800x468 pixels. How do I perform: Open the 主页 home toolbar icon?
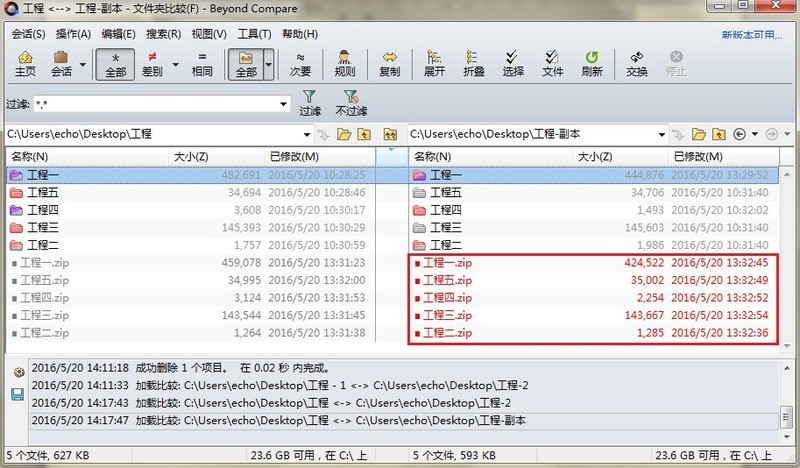[x=25, y=64]
